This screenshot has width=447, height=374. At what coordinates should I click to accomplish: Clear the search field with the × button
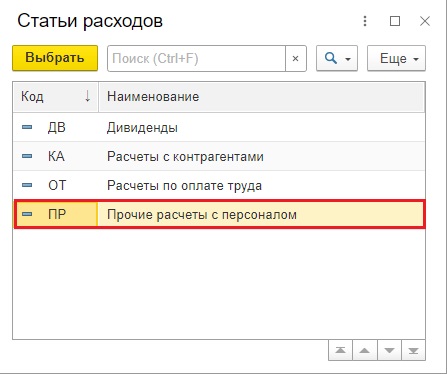[296, 59]
